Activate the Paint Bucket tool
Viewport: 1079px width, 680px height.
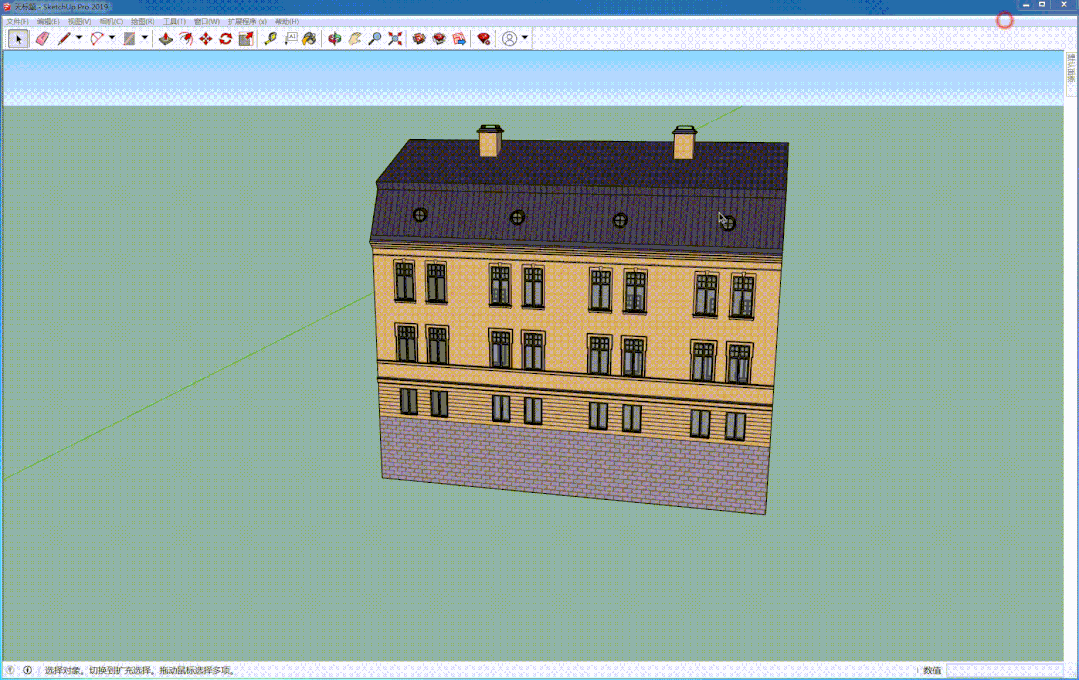coord(310,39)
